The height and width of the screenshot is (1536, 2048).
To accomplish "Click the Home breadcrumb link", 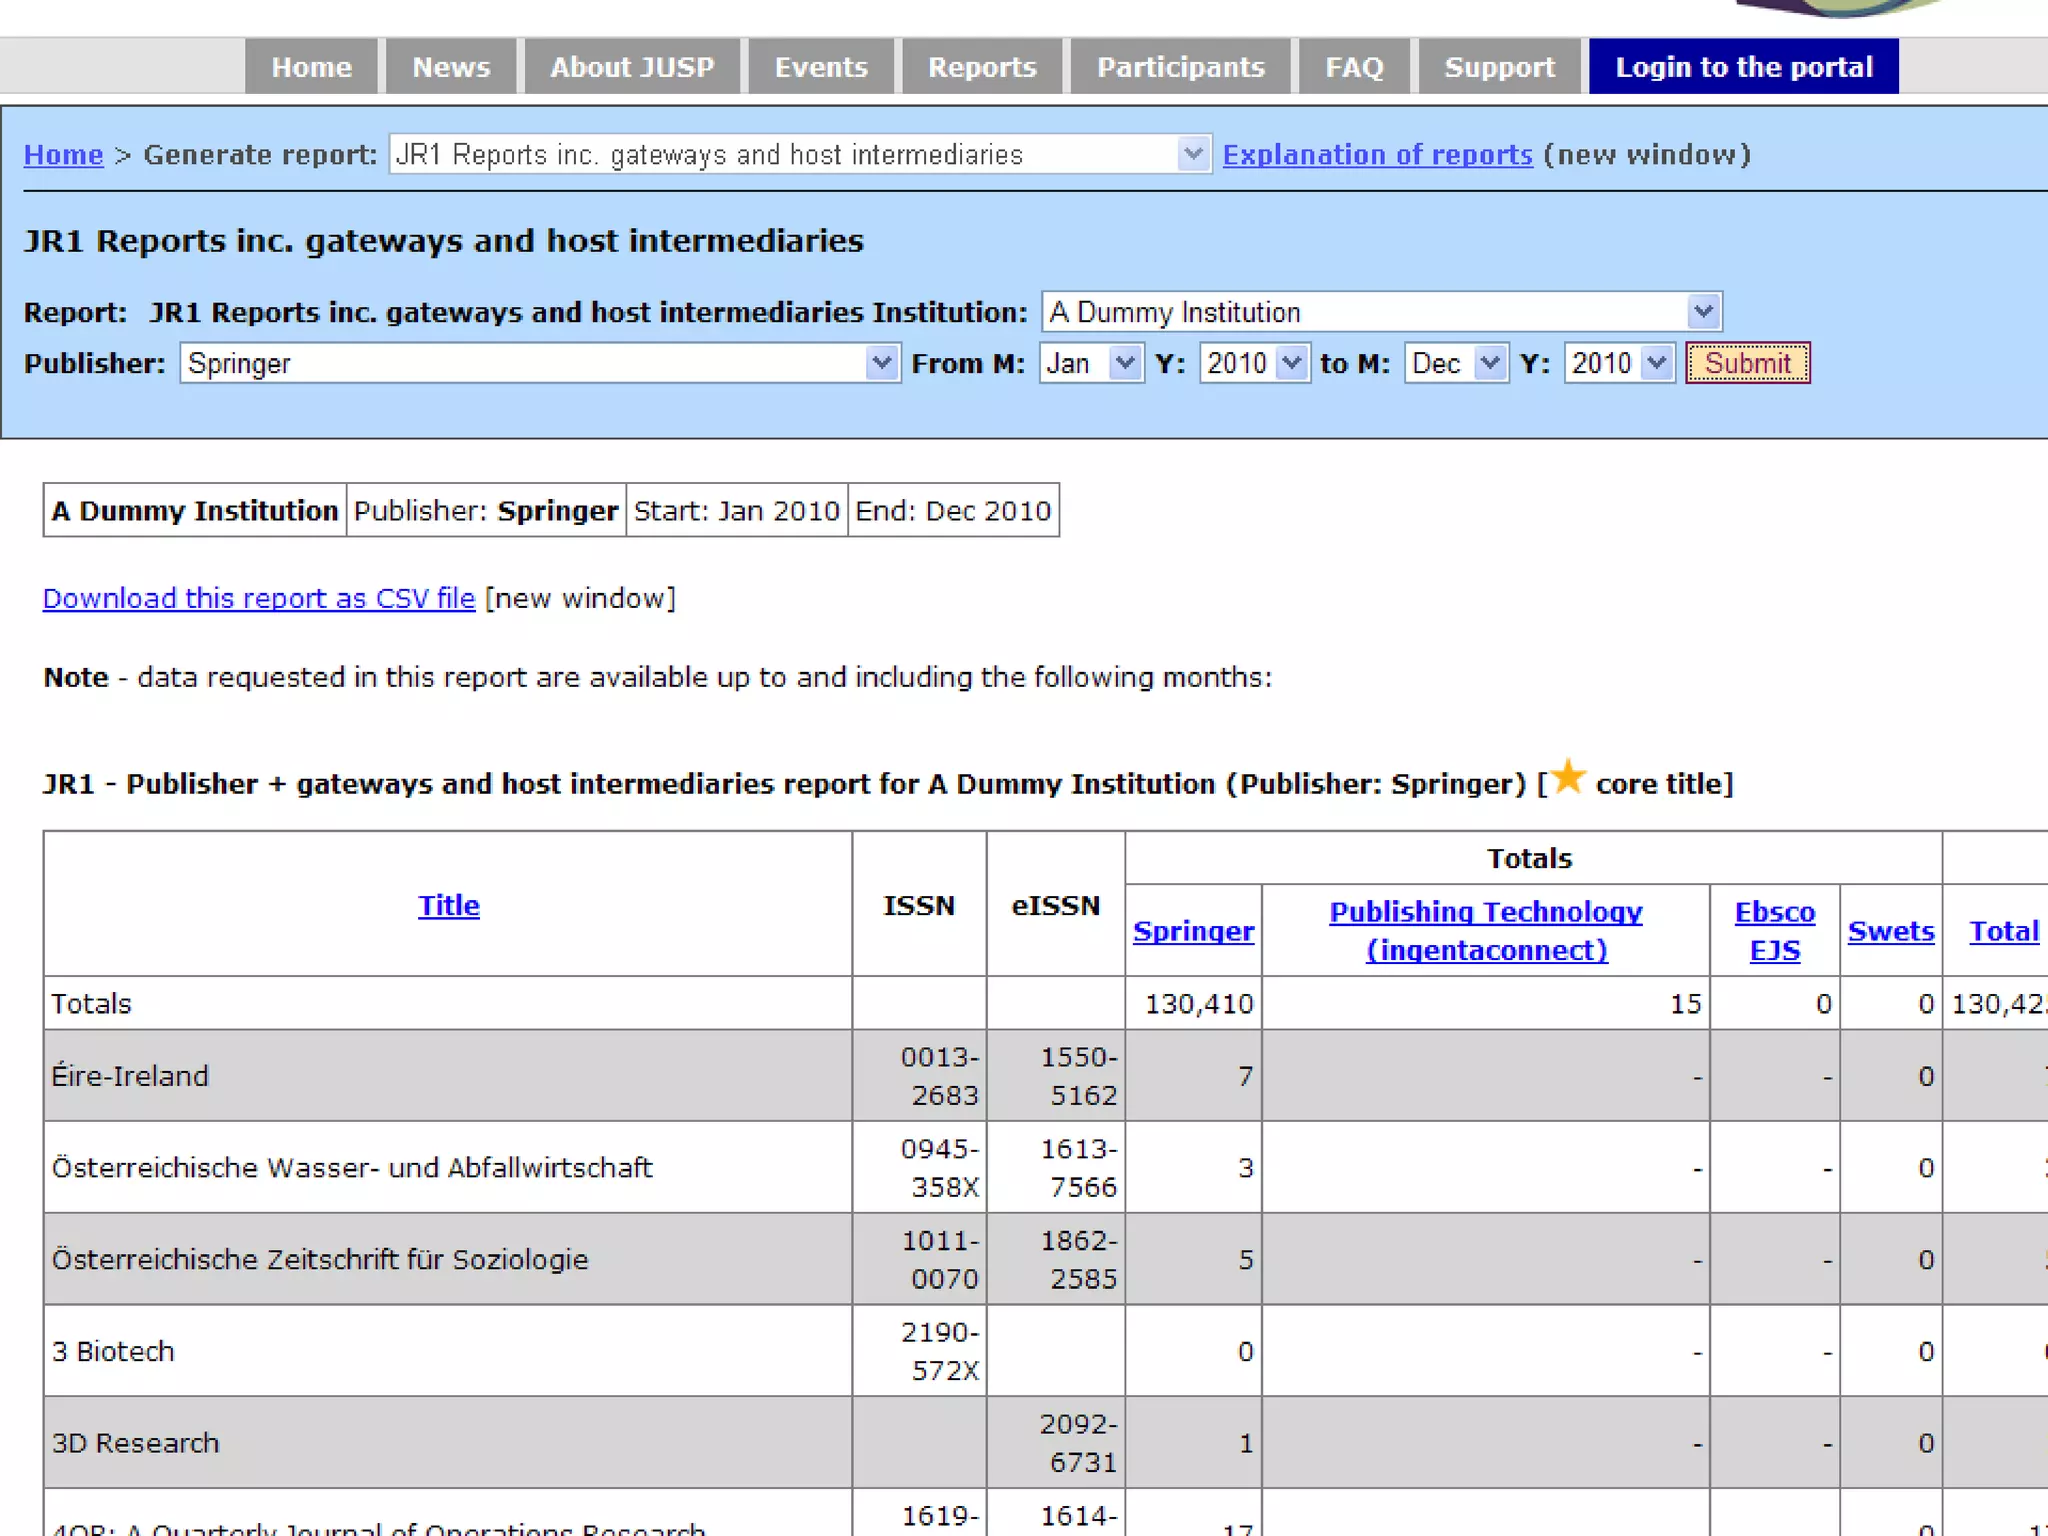I will 63,155.
